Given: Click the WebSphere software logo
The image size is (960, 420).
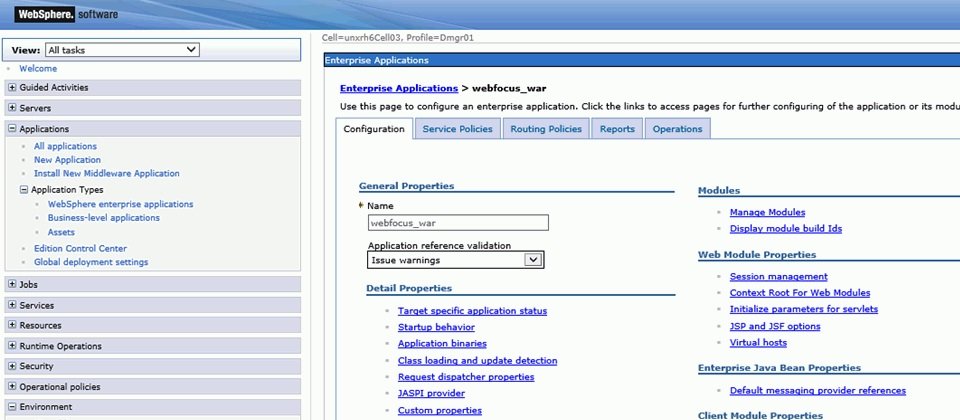Looking at the screenshot, I should pyautogui.click(x=66, y=14).
